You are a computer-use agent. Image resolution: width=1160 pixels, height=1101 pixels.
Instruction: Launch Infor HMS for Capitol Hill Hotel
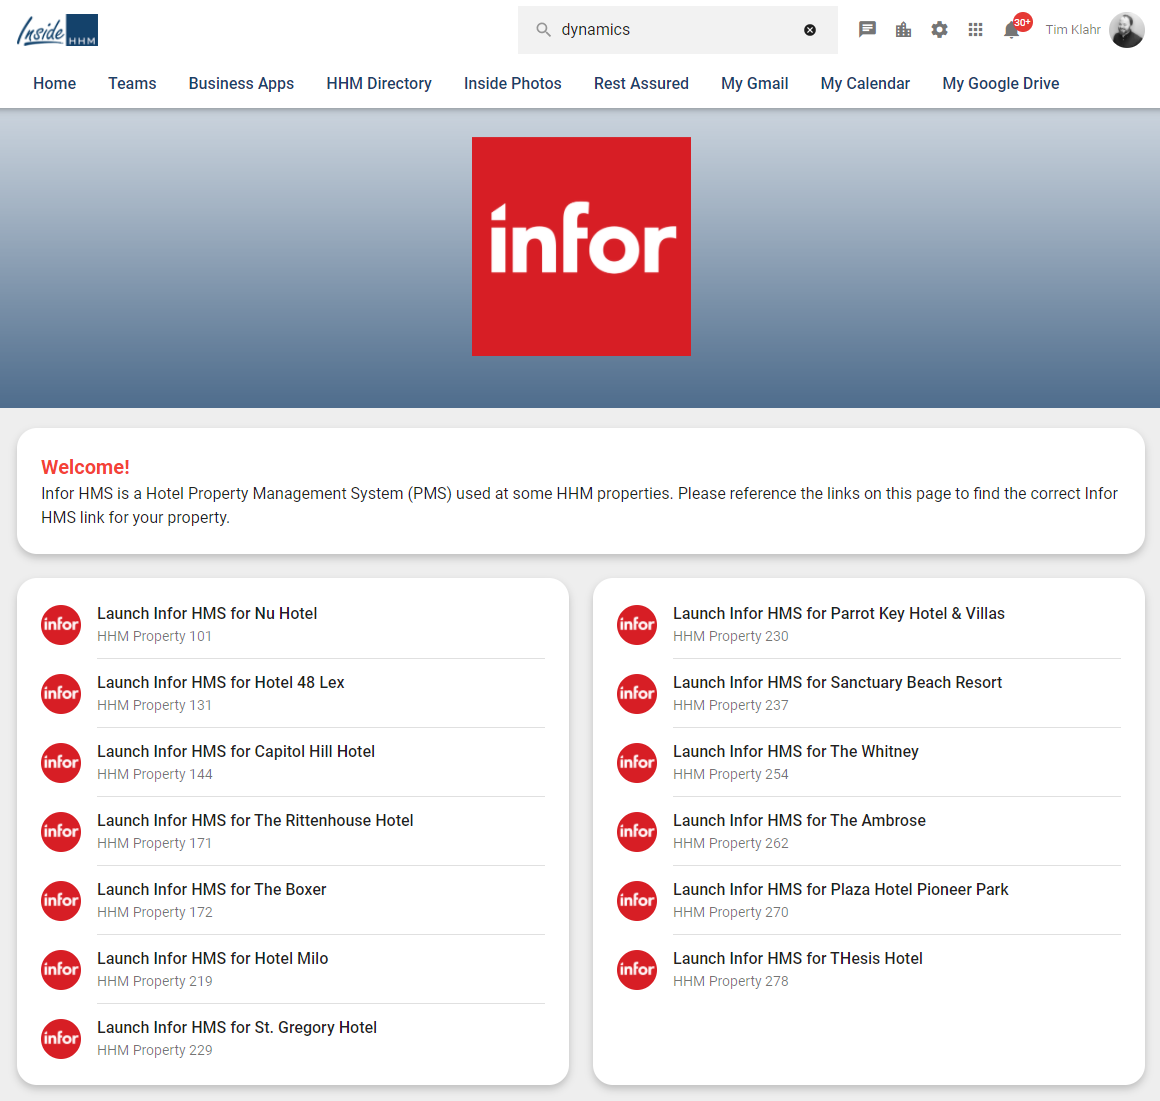pyautogui.click(x=236, y=752)
